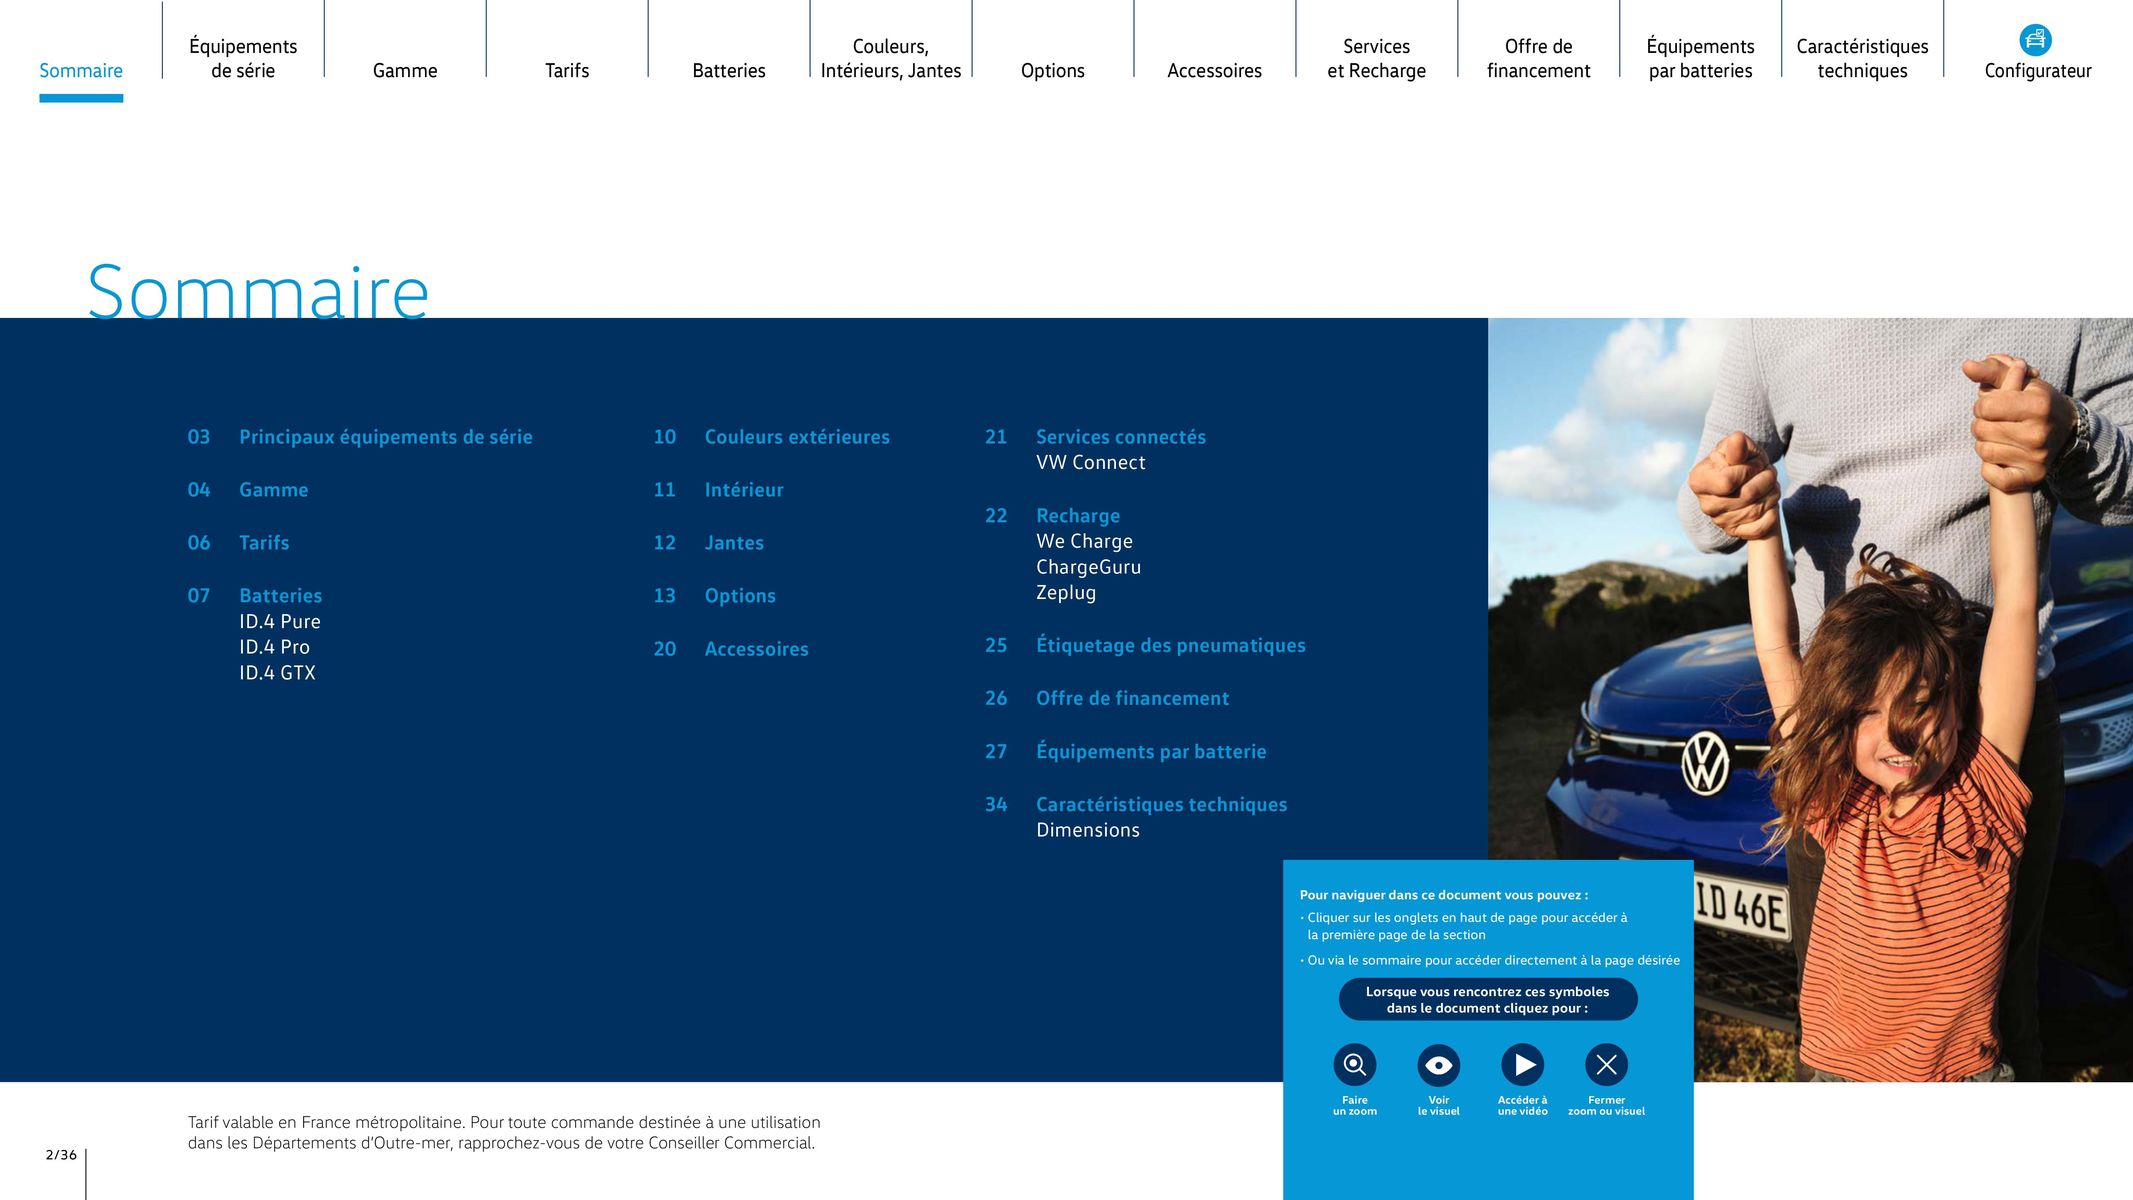Click the 'Lorsque vous rencontrez ces symboles' pill

(1488, 1000)
